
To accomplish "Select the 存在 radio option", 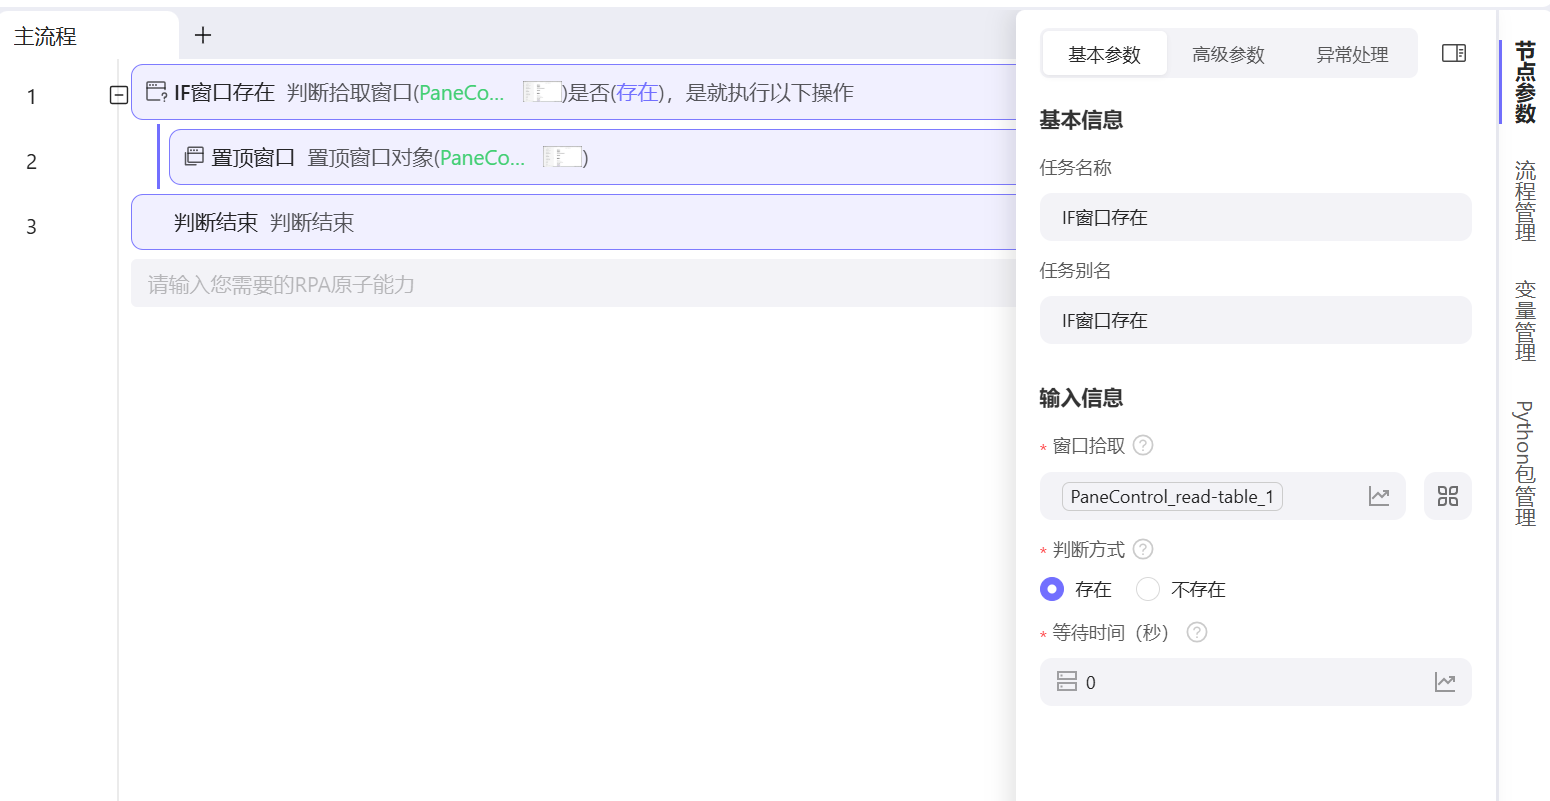I will (x=1052, y=589).
